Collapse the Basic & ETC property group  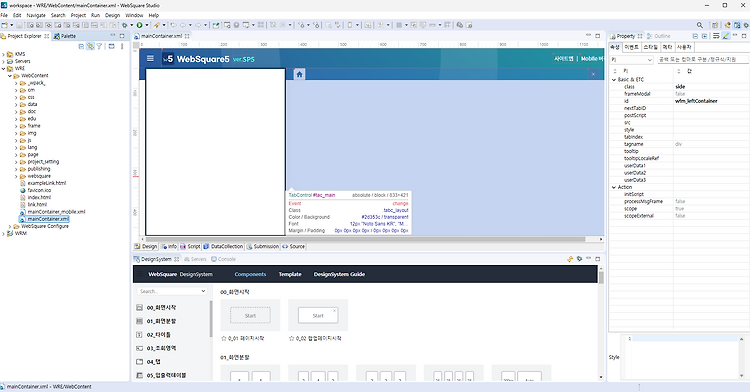click(x=614, y=79)
